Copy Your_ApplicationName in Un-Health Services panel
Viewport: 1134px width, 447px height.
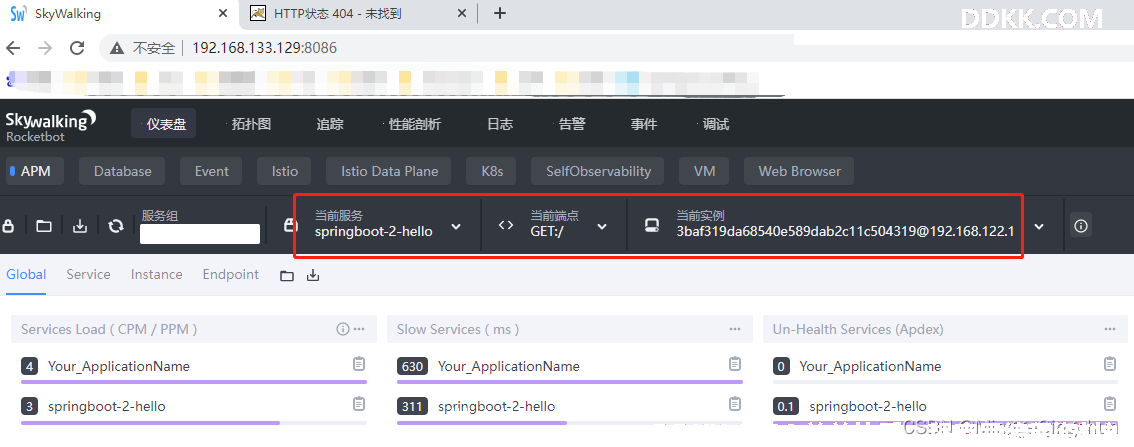tap(1110, 364)
